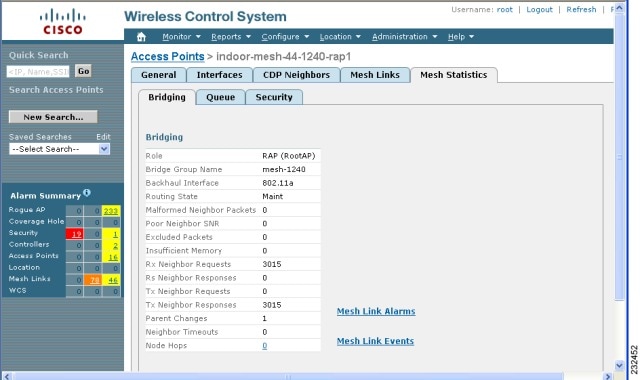The height and width of the screenshot is (380, 640).
Task: Go to the home icon in navigation bar
Action: tap(141, 37)
